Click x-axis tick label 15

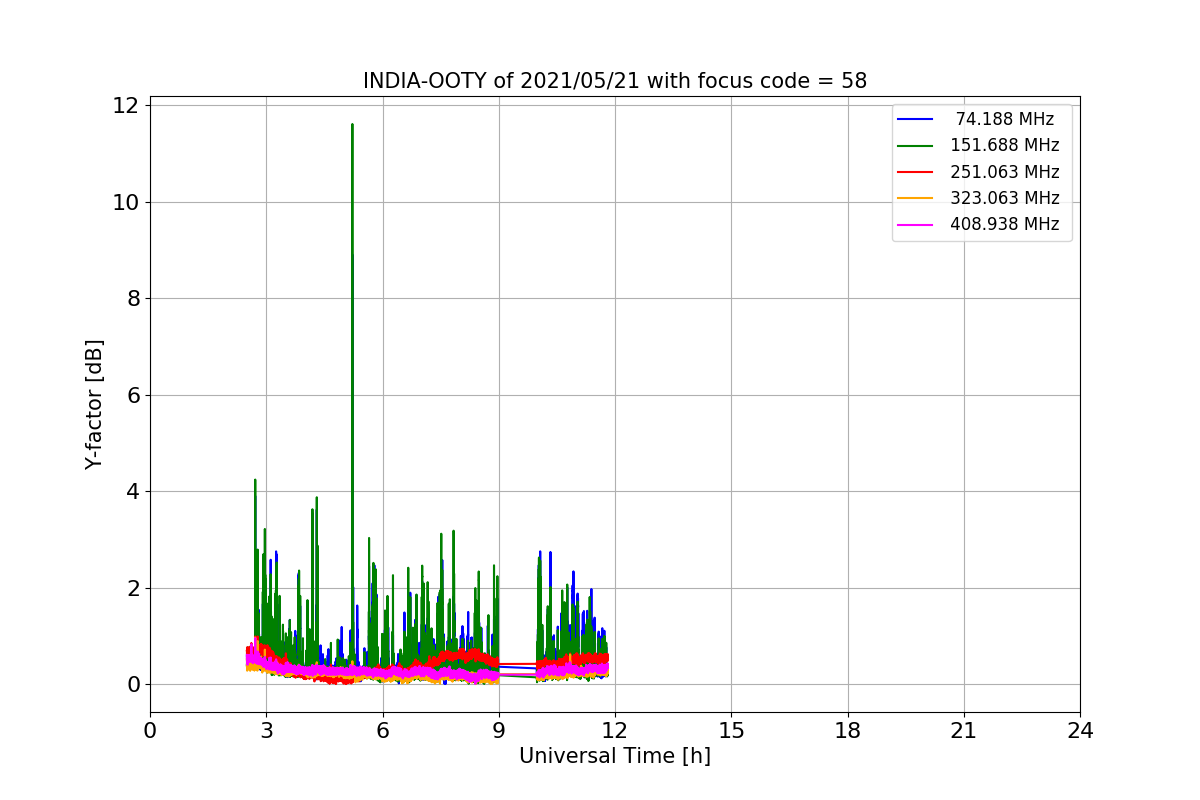[731, 731]
